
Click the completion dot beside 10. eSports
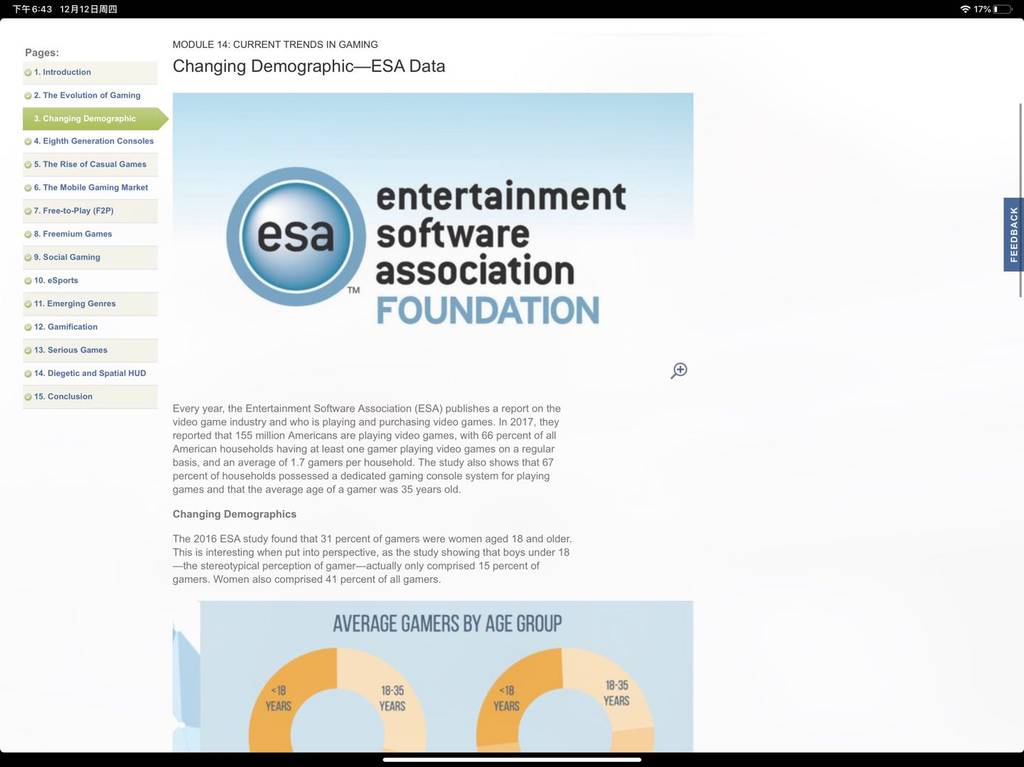tap(28, 281)
